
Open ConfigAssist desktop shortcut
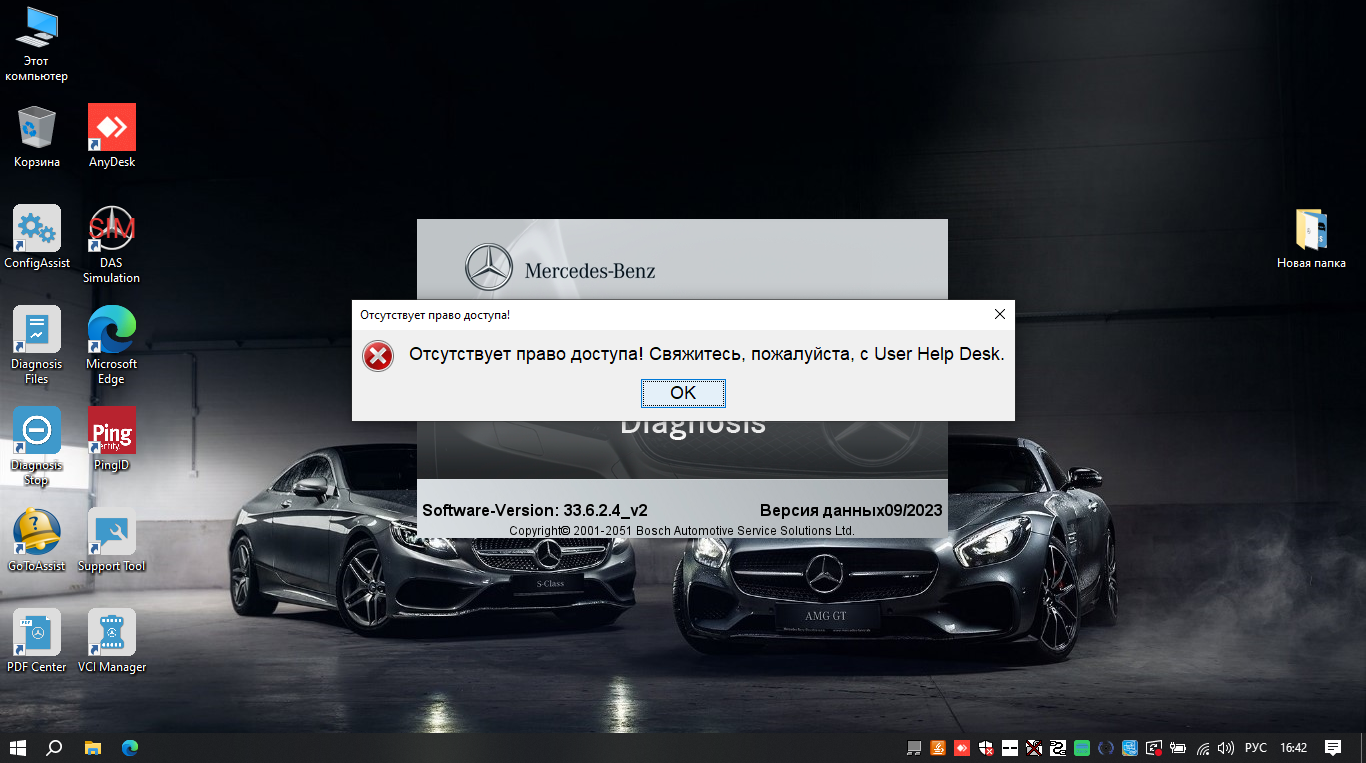[x=37, y=238]
